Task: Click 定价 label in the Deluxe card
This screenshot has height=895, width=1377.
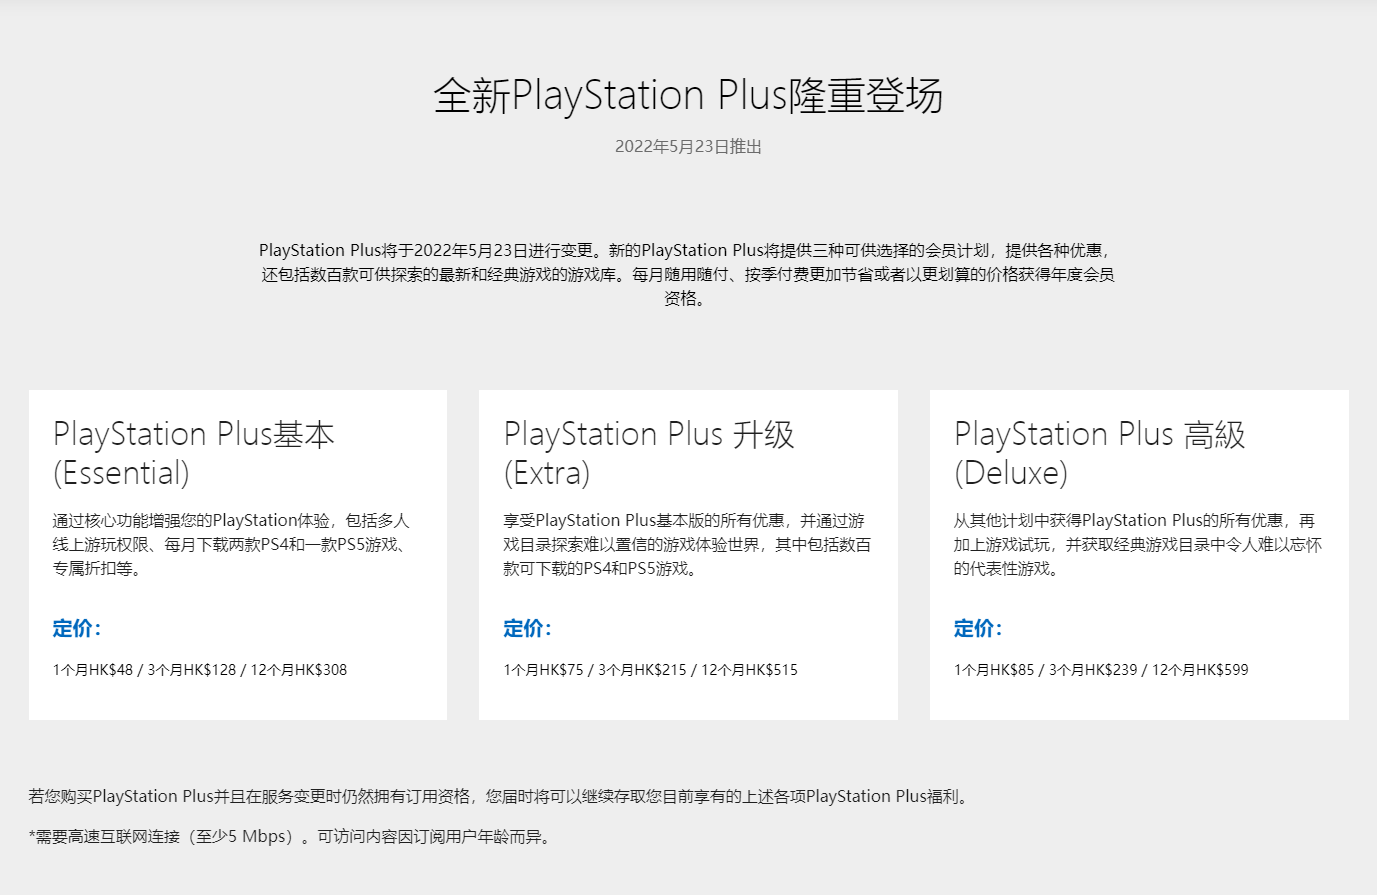Action: click(978, 628)
